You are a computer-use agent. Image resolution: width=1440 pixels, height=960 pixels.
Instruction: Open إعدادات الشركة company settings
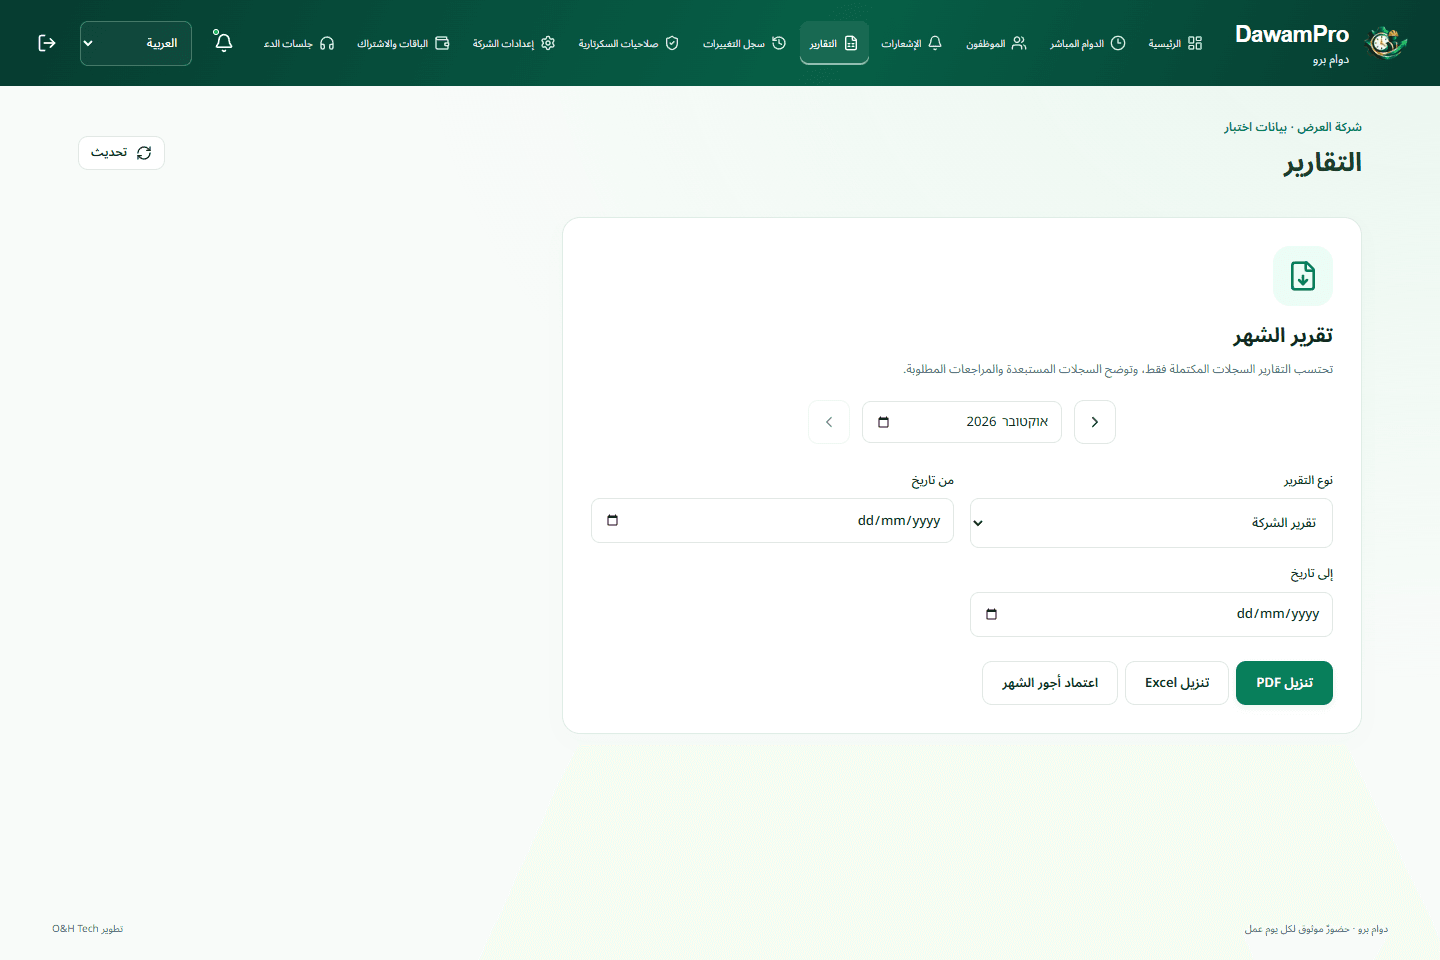tap(513, 43)
